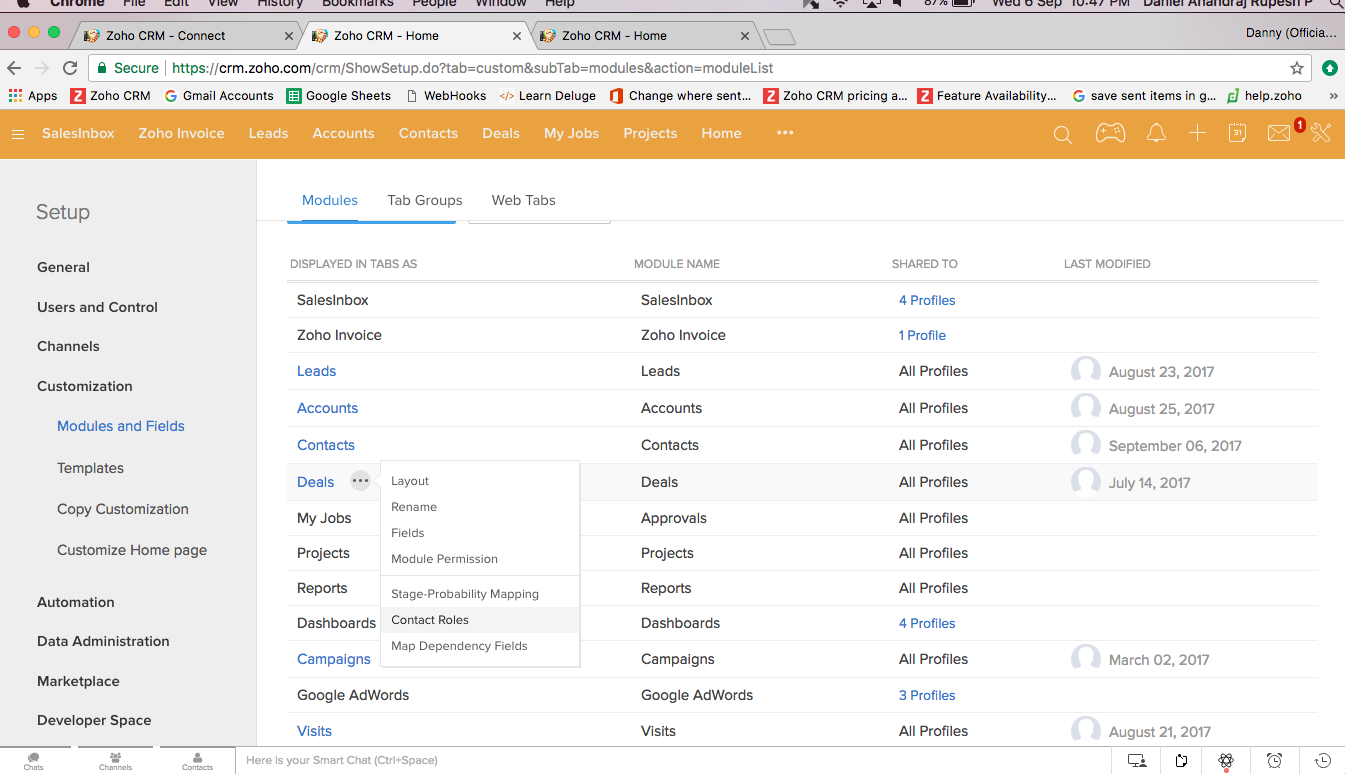Open the Learn Deluge bookmark
Viewport: 1345px width, 774px height.
[x=547, y=96]
